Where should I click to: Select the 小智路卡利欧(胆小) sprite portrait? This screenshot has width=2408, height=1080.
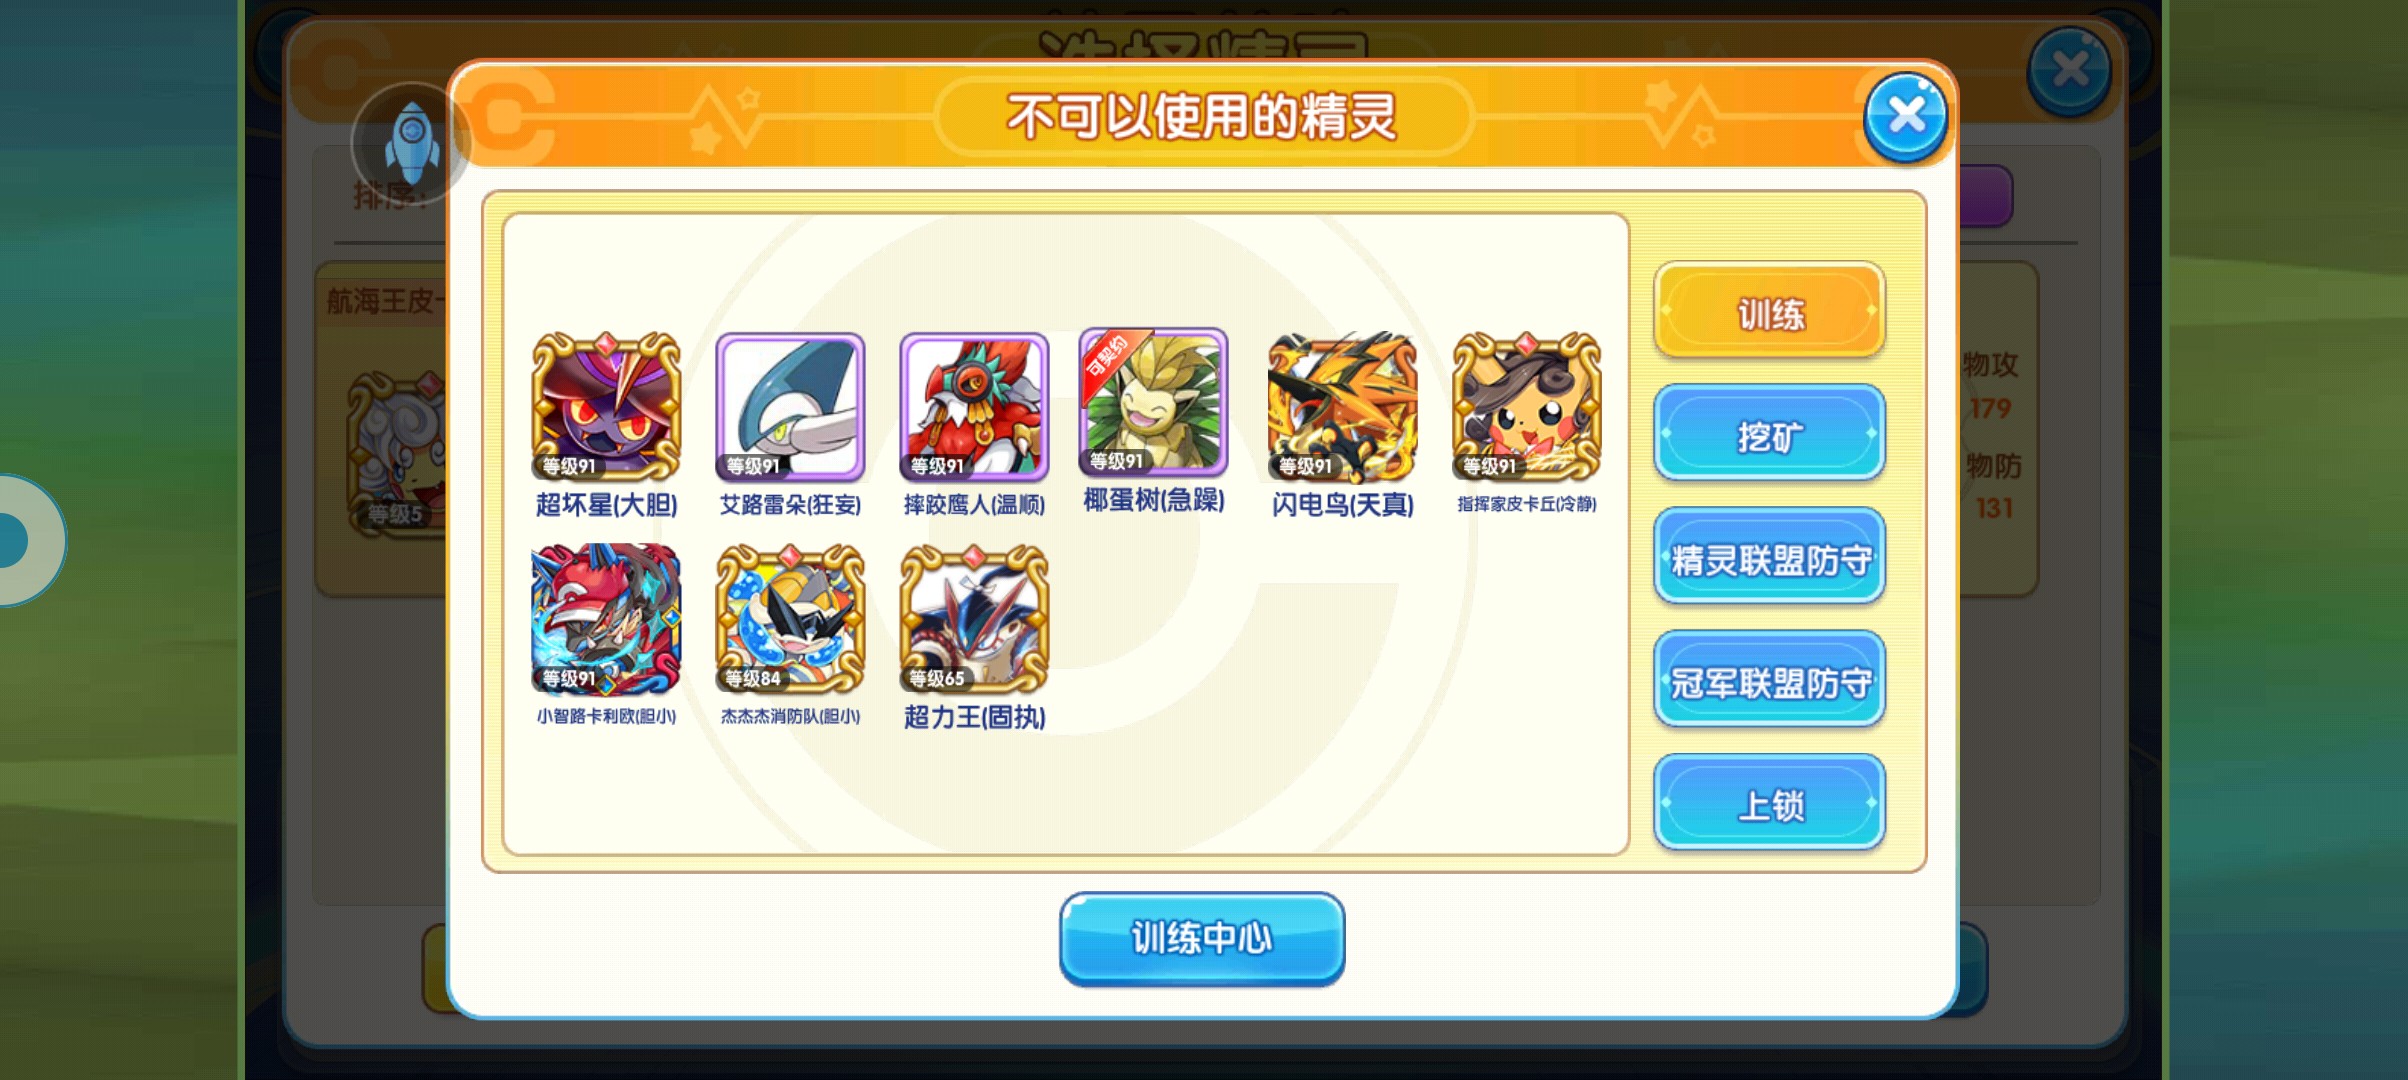click(x=606, y=619)
